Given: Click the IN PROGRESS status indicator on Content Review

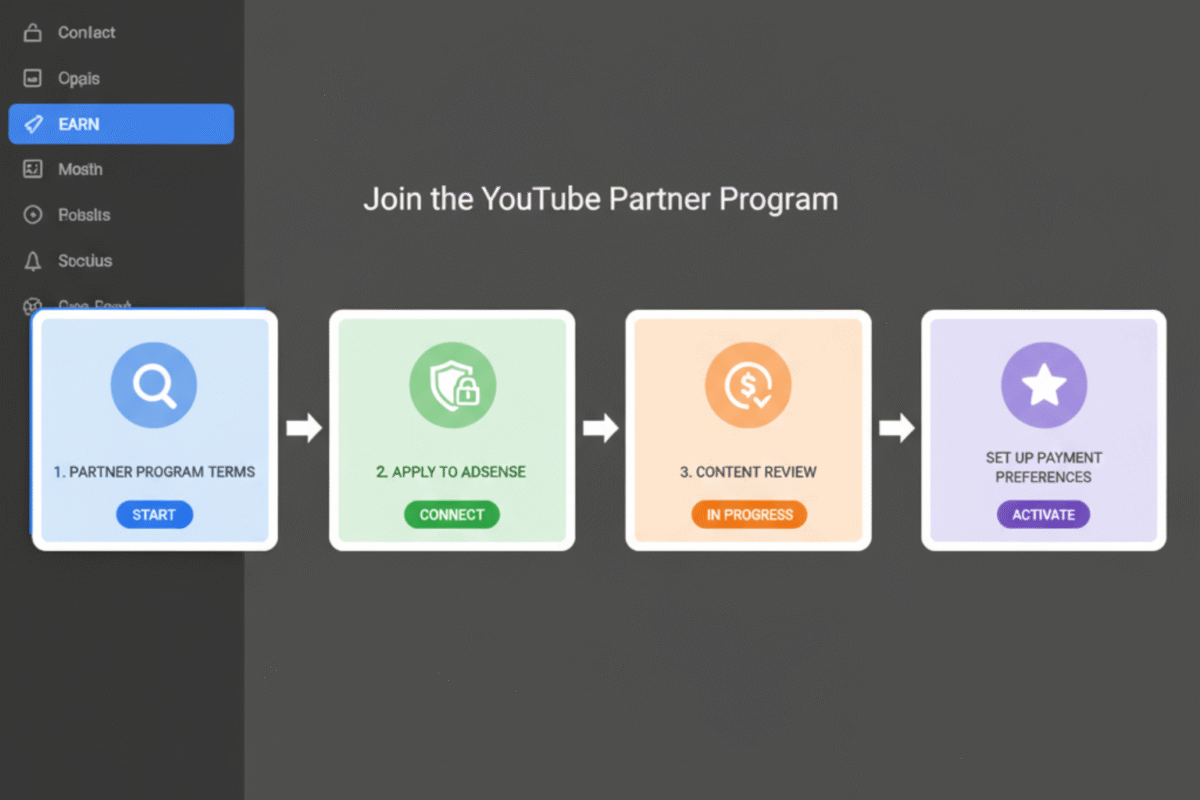Looking at the screenshot, I should 748,514.
